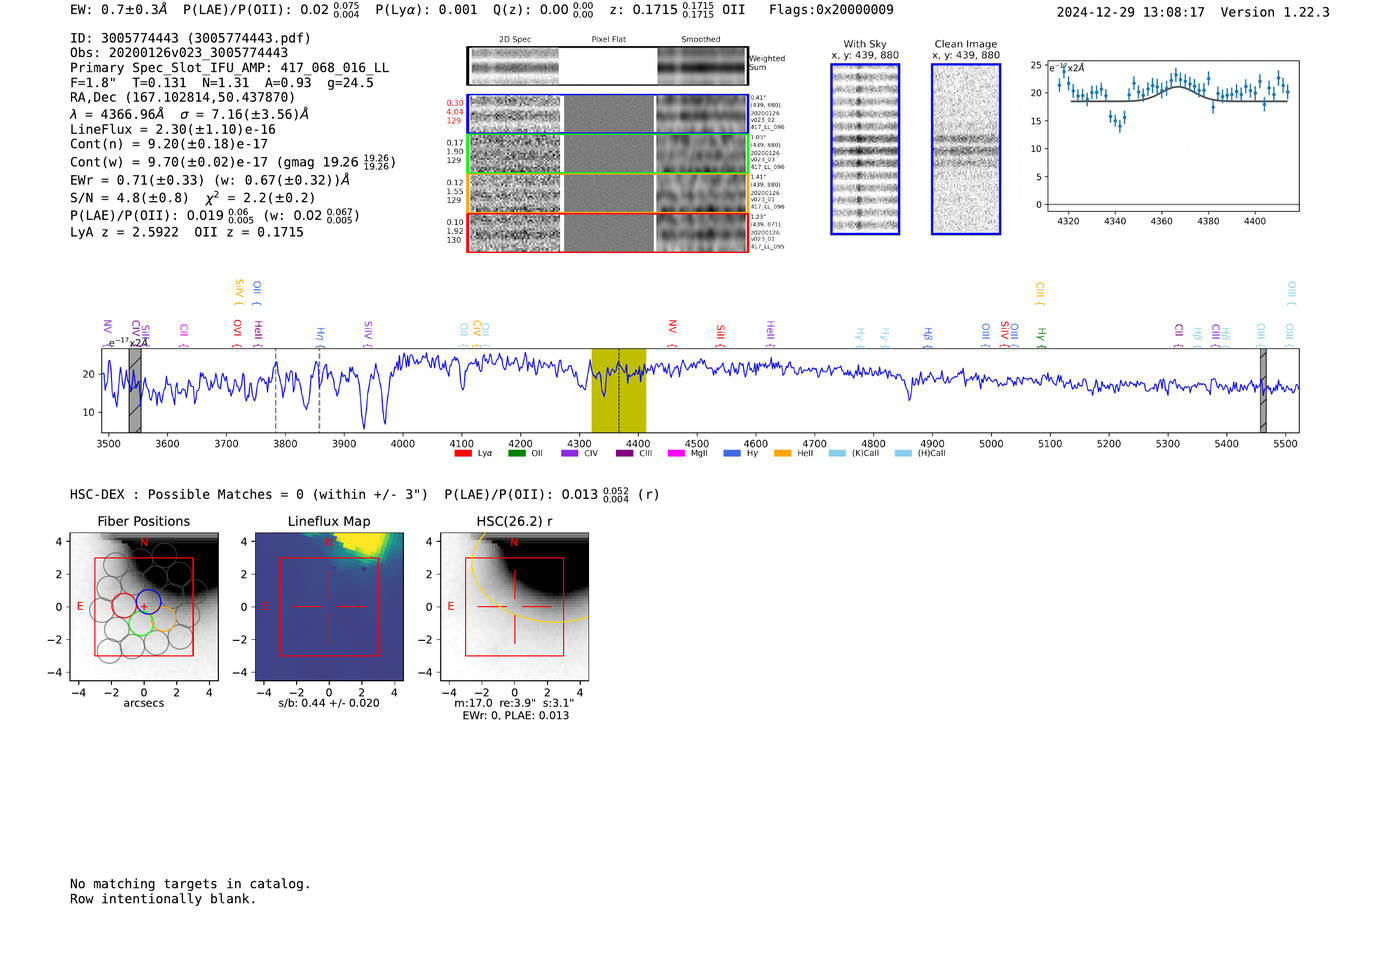1400x953 pixels.
Task: Click the magenta CII line label
Action: [x=184, y=333]
